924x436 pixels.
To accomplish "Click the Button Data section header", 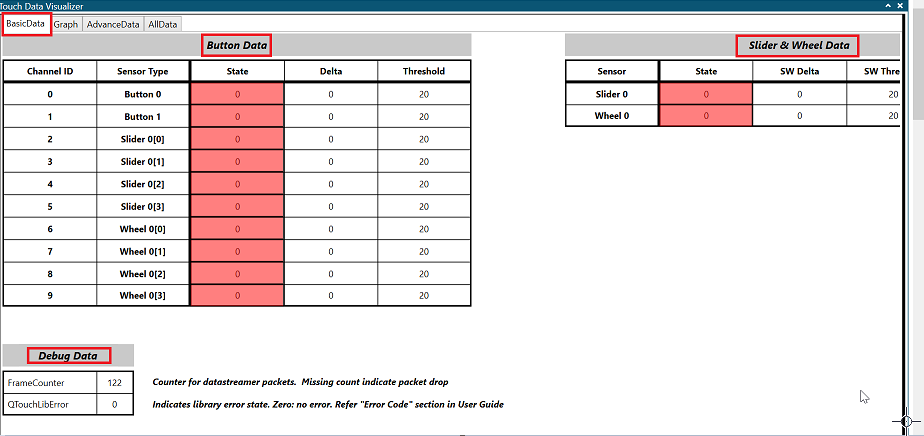I will point(237,45).
